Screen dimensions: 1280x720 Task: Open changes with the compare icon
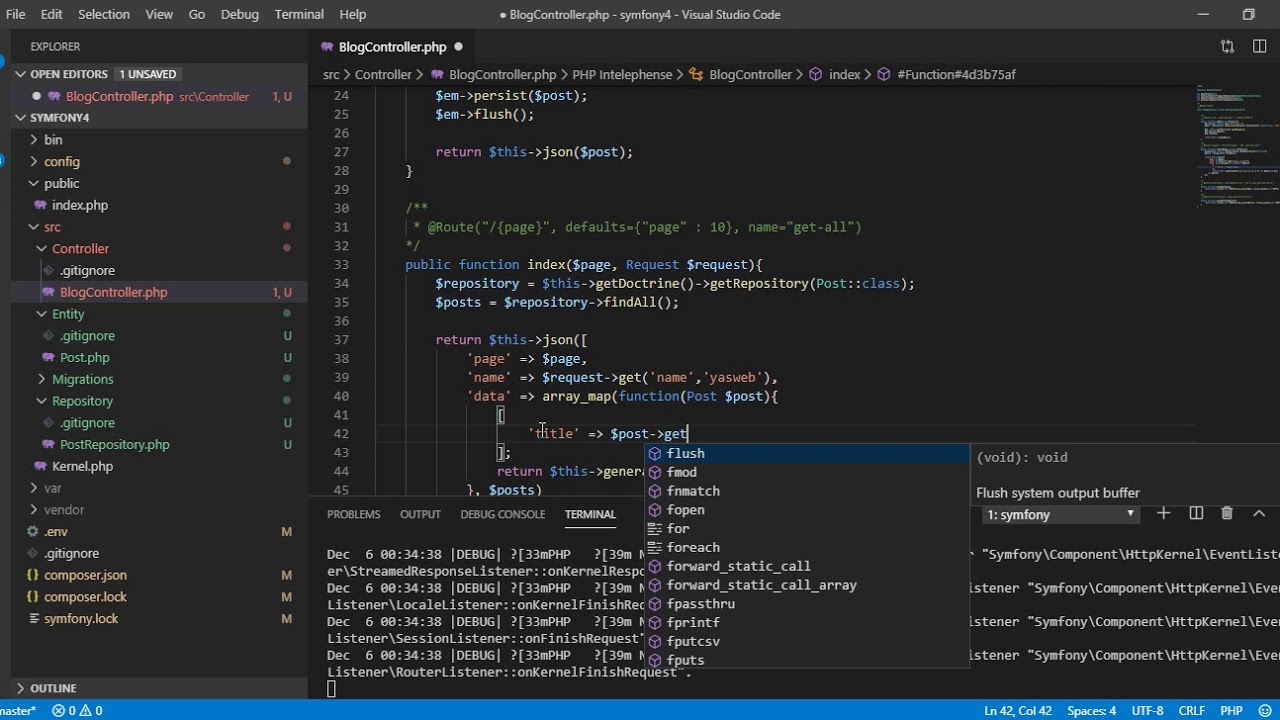[1227, 46]
